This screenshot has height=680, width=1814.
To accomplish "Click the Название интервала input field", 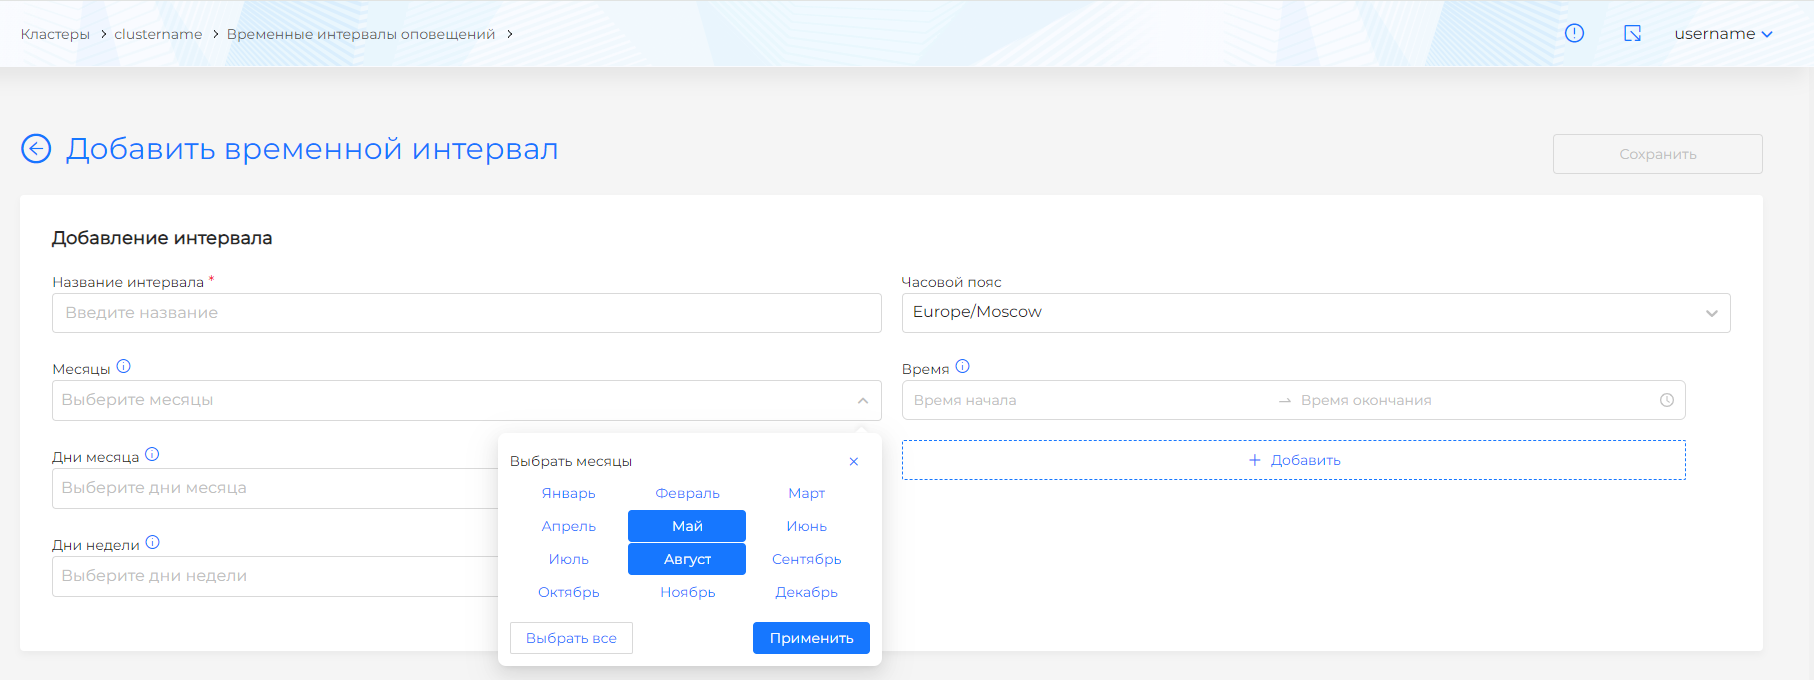I will 466,313.
